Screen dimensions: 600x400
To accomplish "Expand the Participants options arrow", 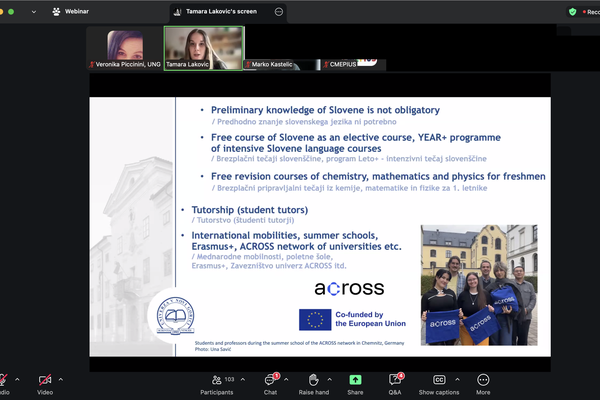I will tap(243, 380).
